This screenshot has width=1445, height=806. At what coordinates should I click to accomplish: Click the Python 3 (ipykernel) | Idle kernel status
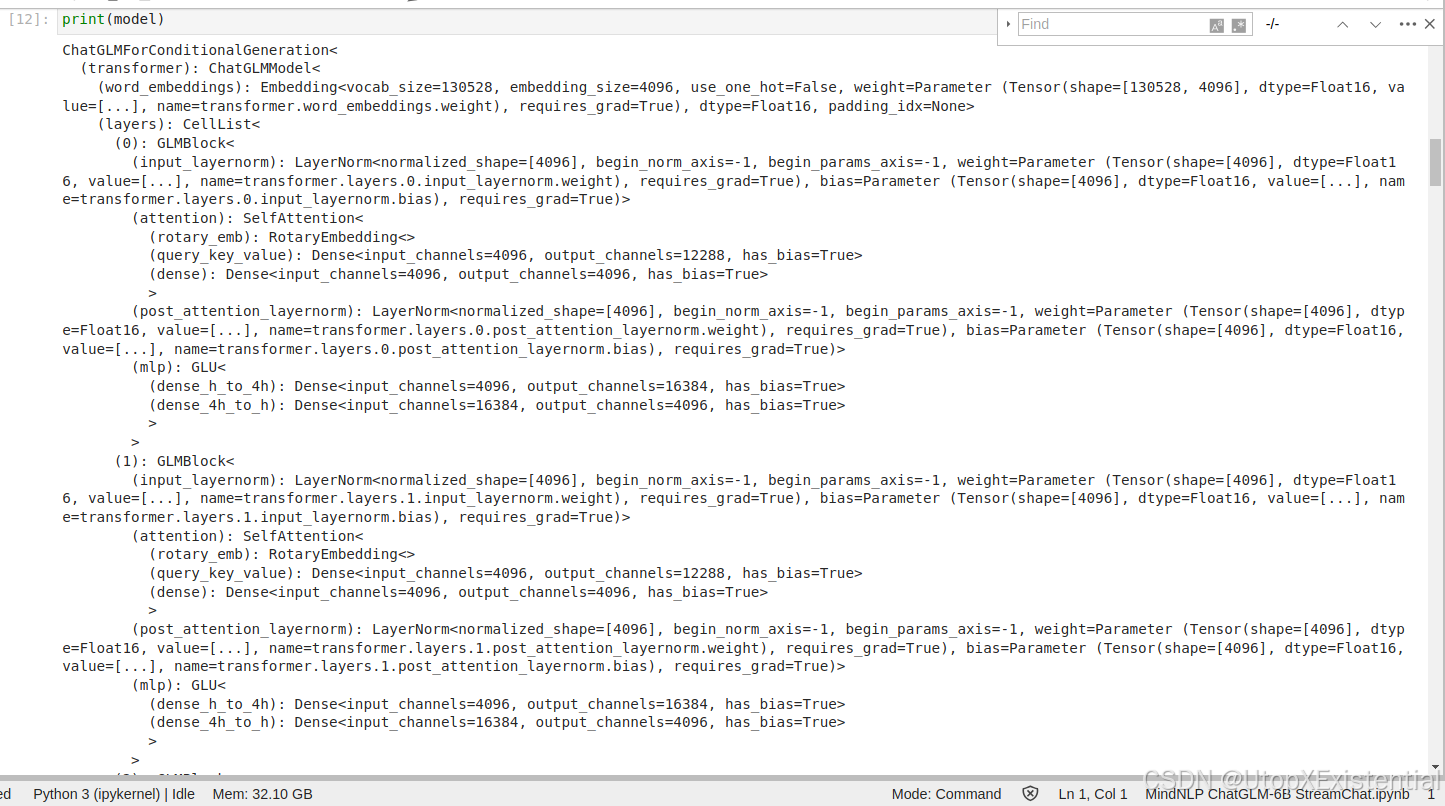click(x=115, y=794)
